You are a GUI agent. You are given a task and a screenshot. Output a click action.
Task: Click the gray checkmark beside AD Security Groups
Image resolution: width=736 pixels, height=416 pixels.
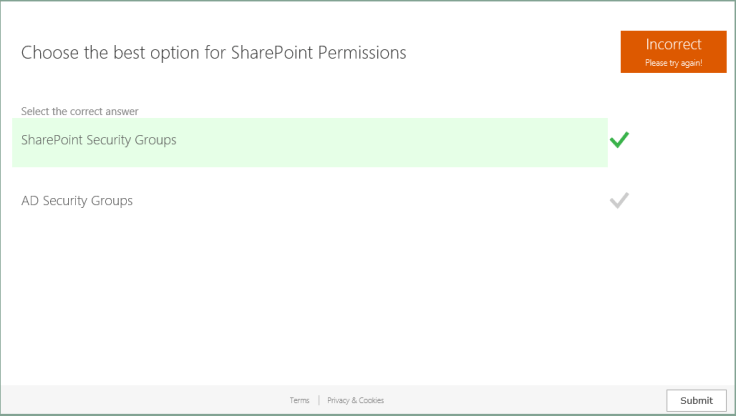[x=619, y=200]
